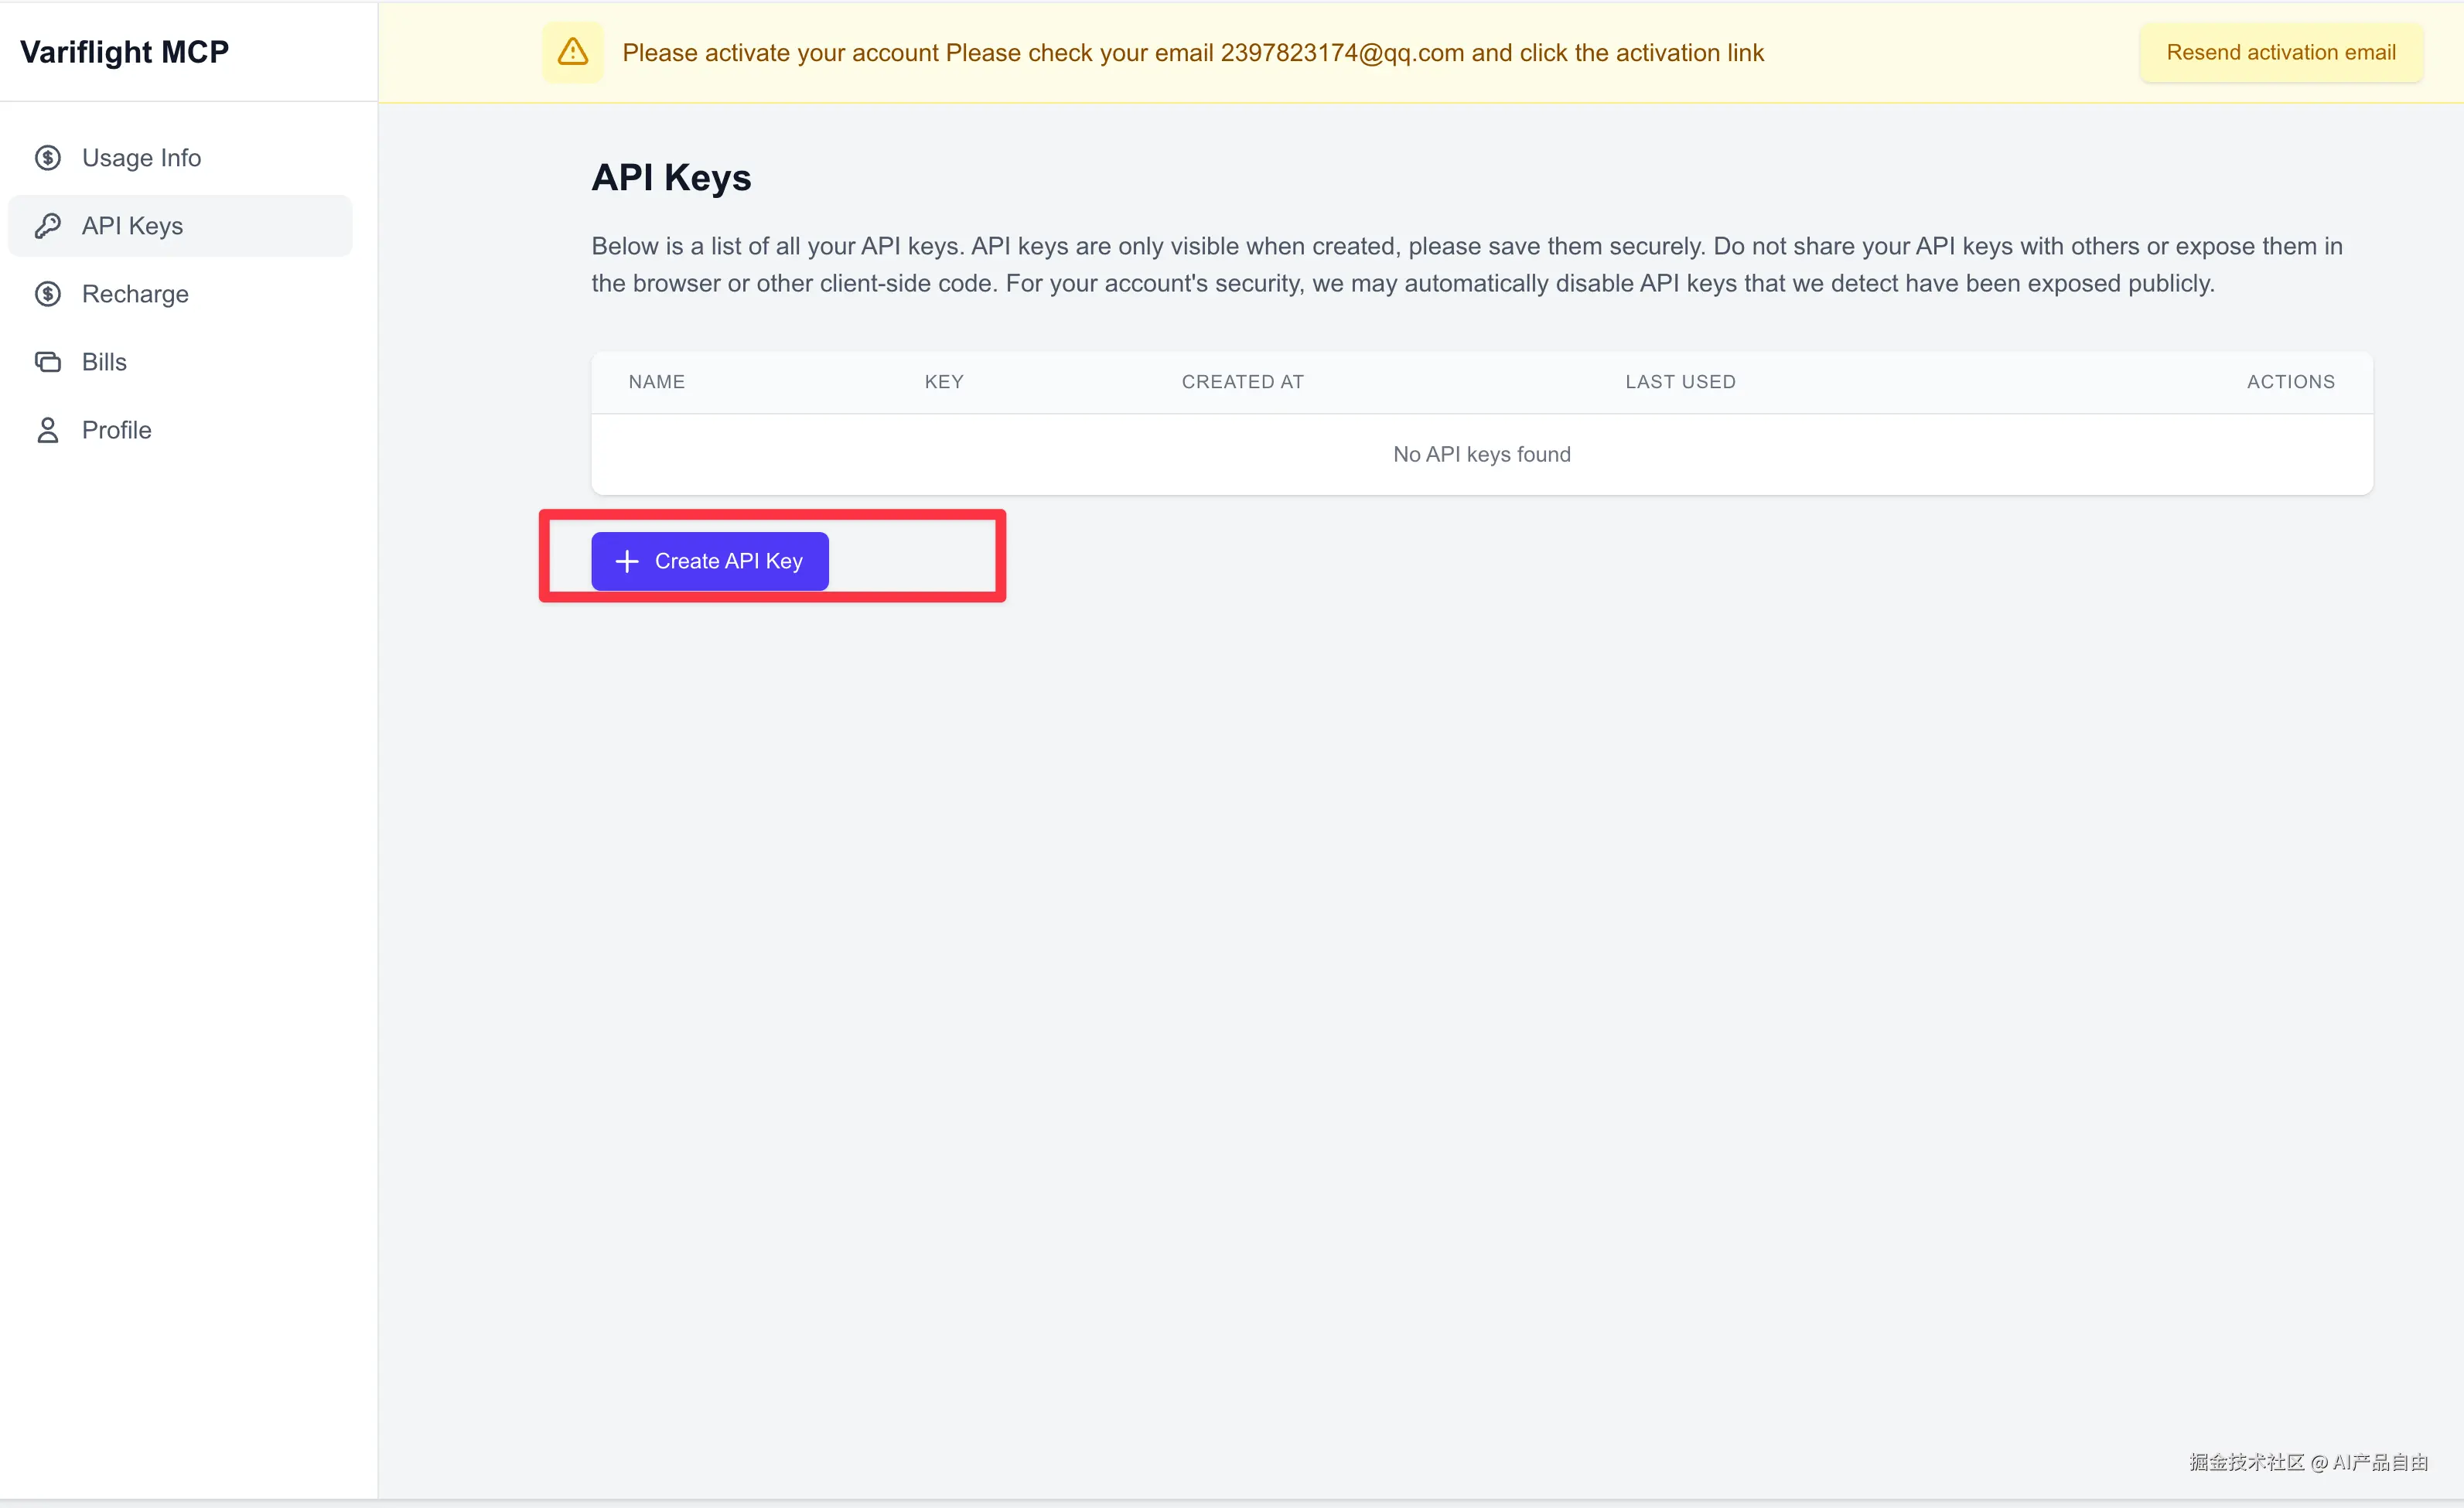Click the CREATED AT column header
The width and height of the screenshot is (2464, 1508).
pos(1242,382)
